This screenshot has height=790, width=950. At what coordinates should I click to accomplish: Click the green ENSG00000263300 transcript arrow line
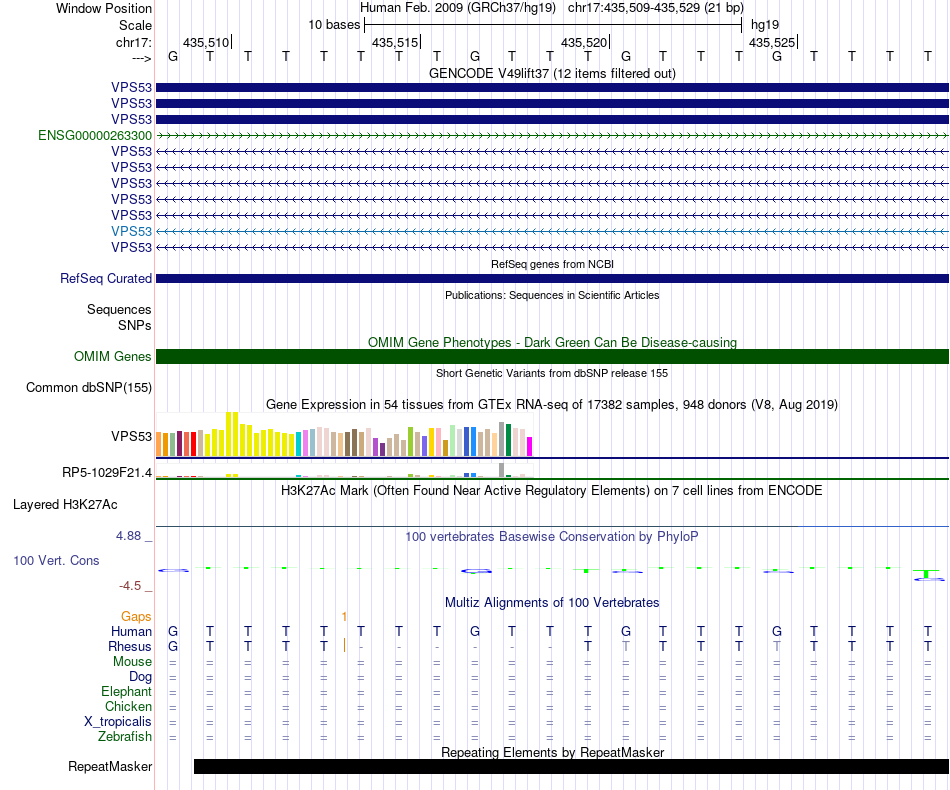pos(552,135)
